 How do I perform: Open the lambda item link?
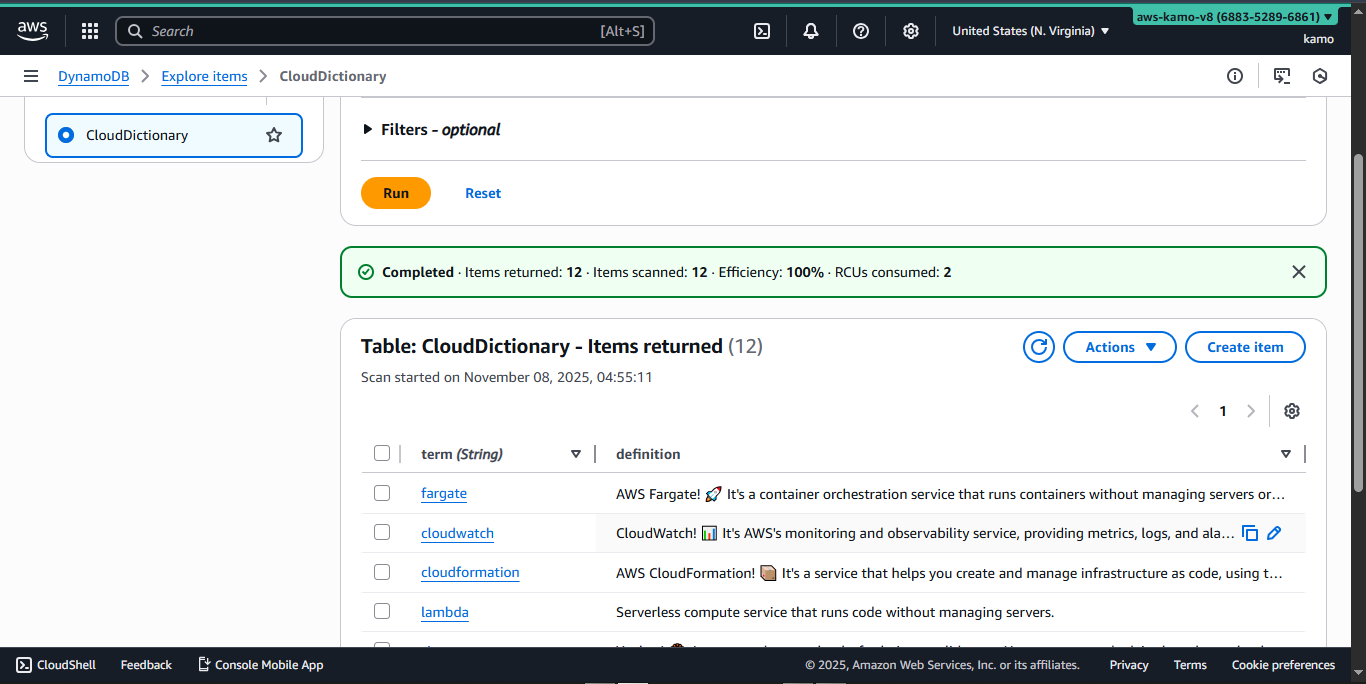tap(444, 611)
